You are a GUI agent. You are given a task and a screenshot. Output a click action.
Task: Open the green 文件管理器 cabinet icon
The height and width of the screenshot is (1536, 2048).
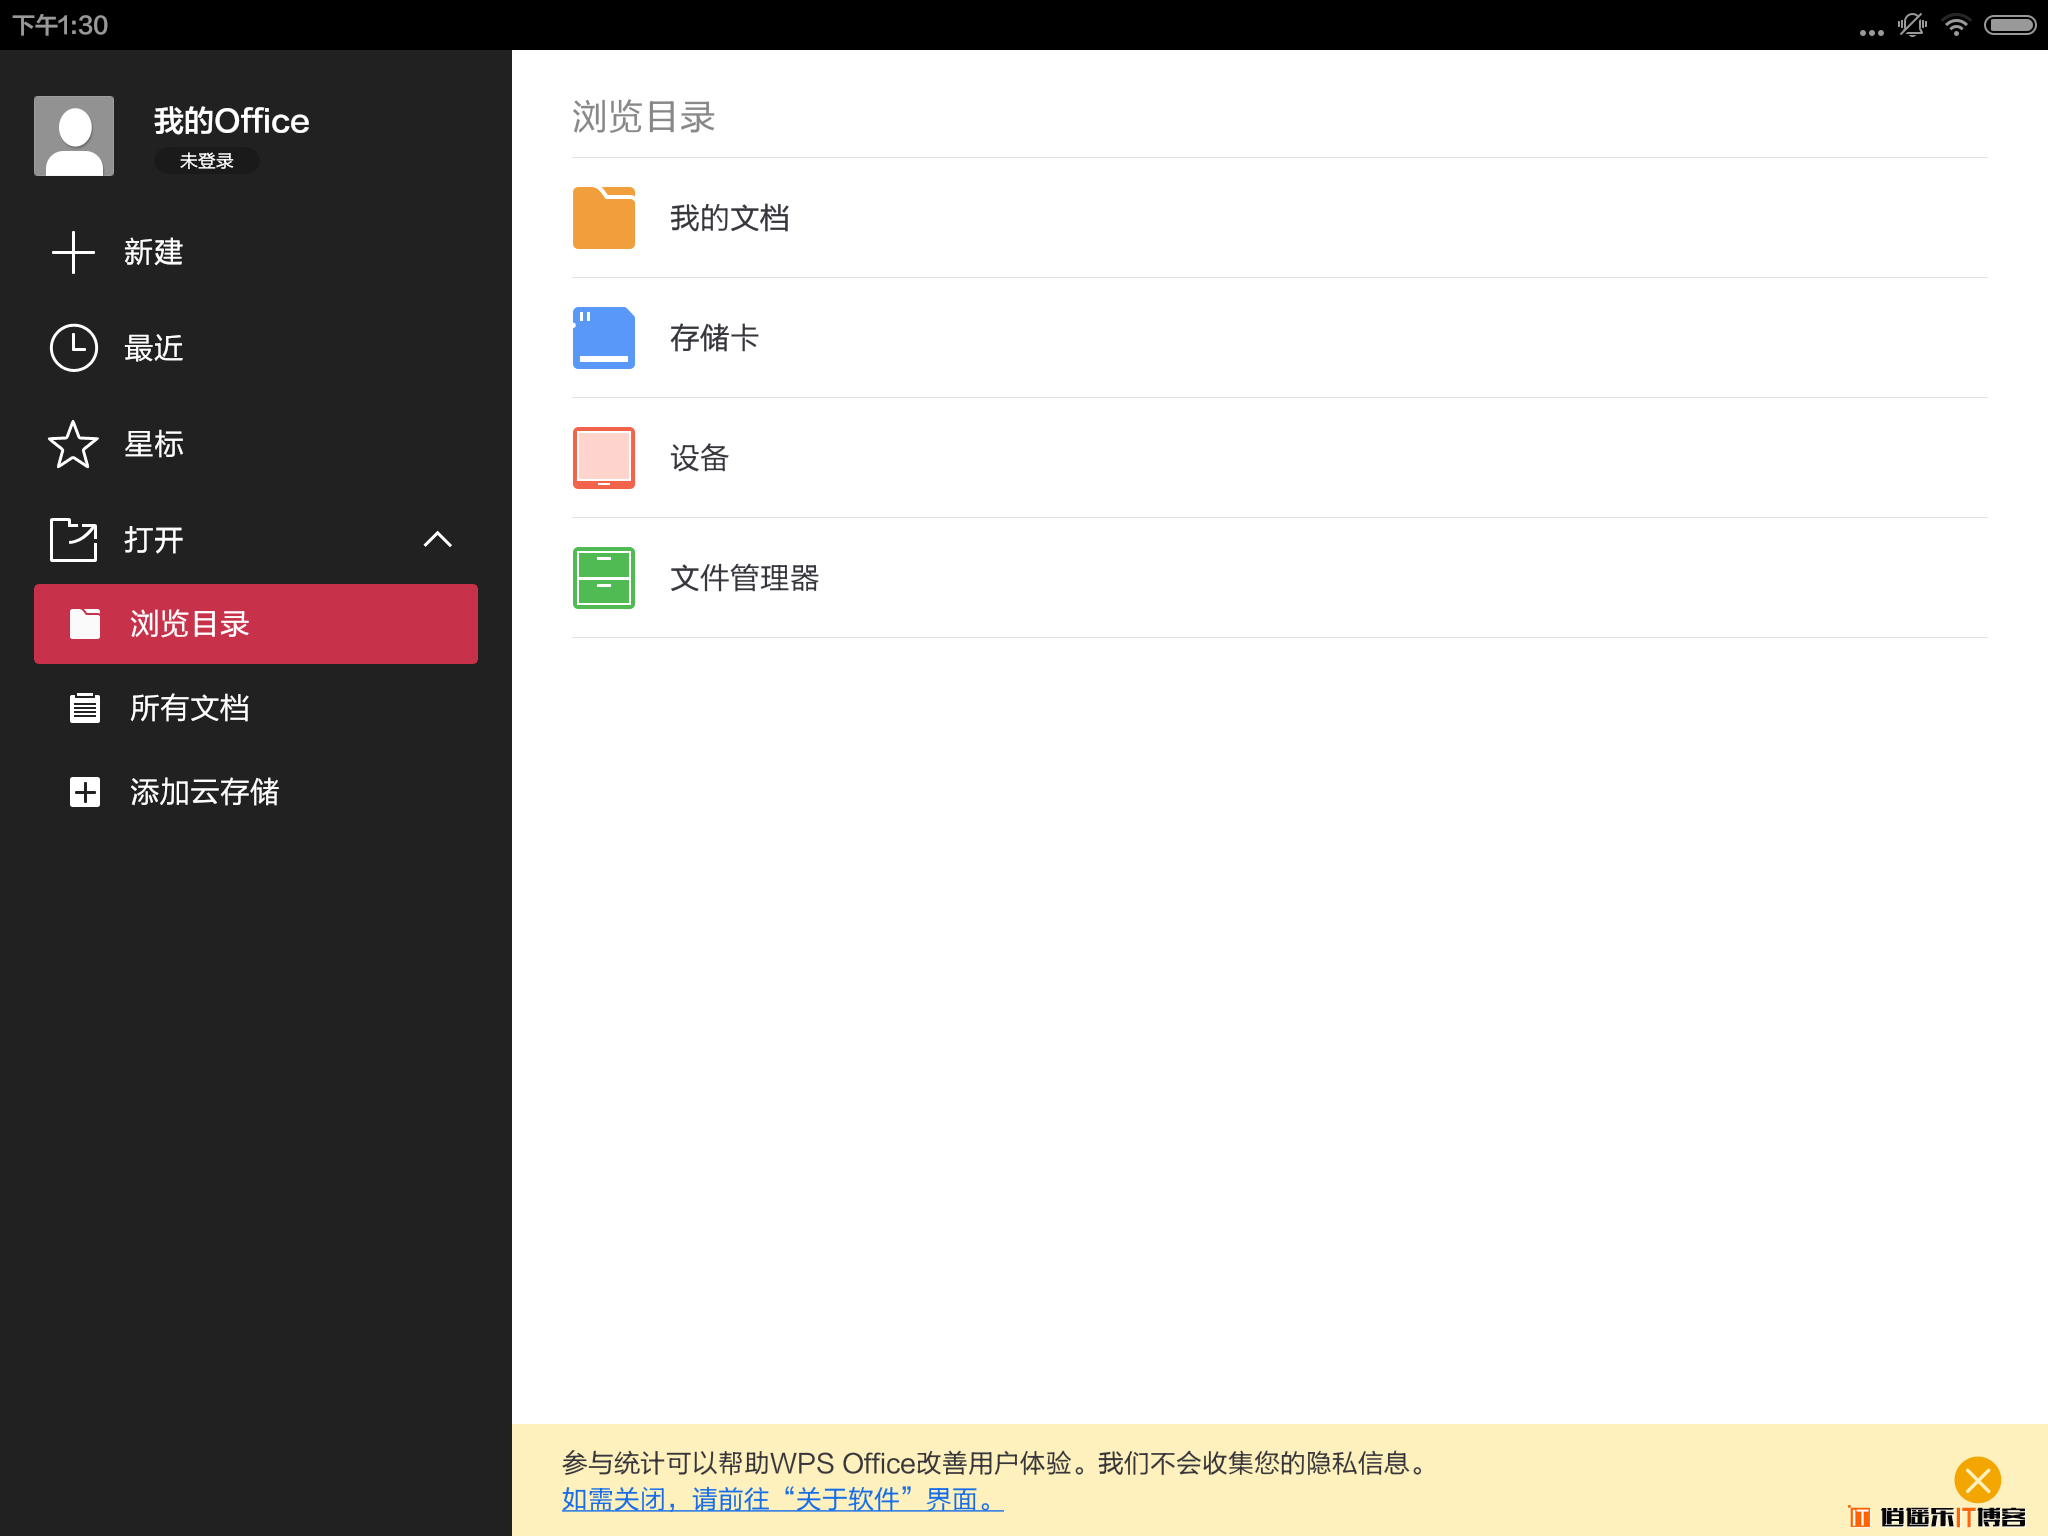pos(604,578)
